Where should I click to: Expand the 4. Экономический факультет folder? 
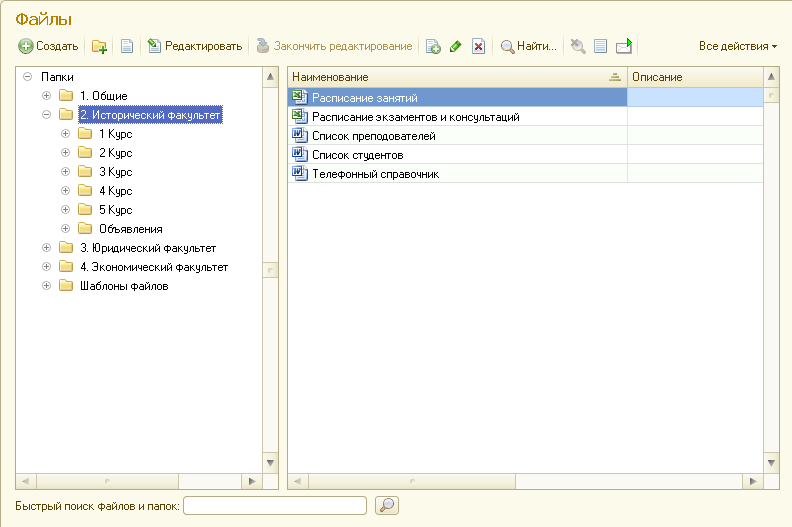(x=46, y=267)
